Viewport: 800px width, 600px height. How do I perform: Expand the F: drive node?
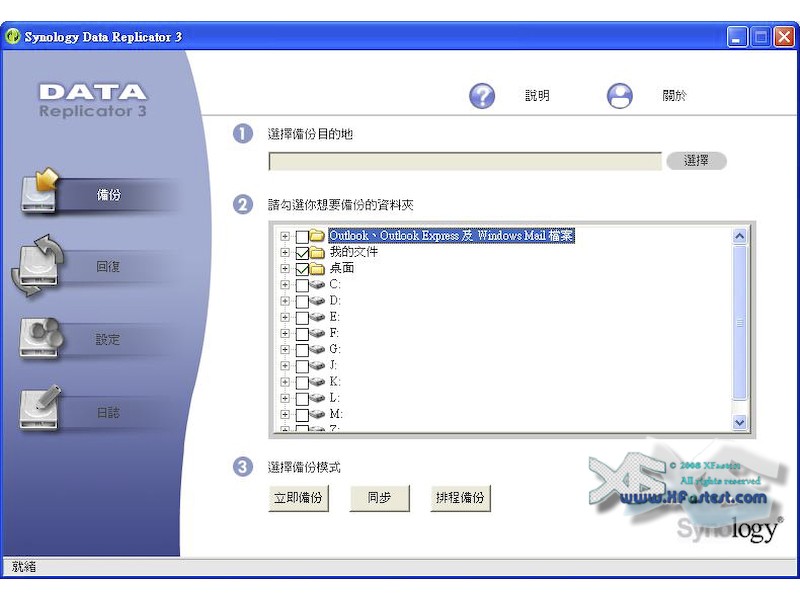(285, 334)
